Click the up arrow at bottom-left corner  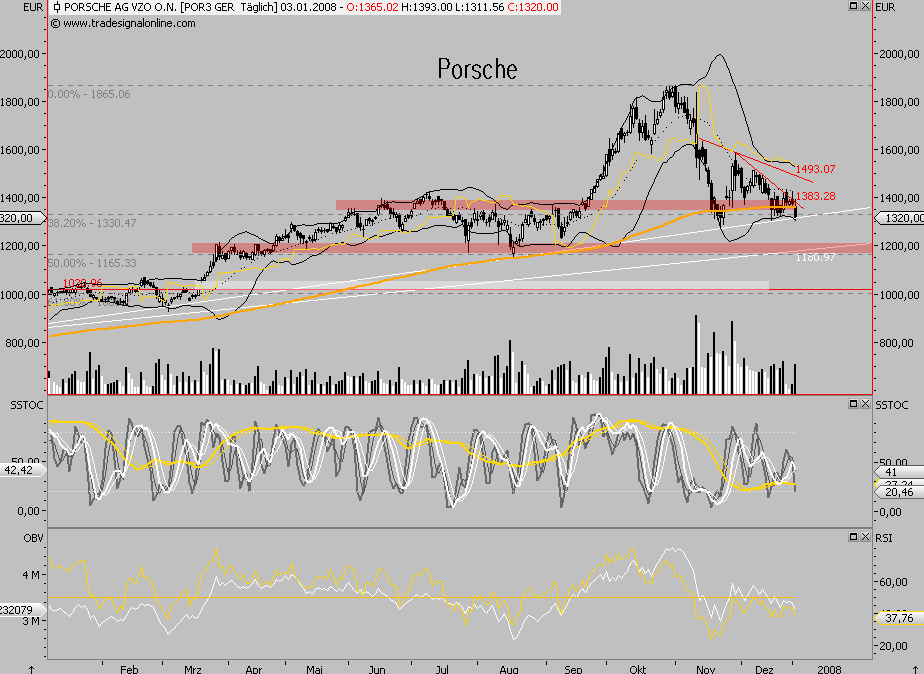pos(31,669)
